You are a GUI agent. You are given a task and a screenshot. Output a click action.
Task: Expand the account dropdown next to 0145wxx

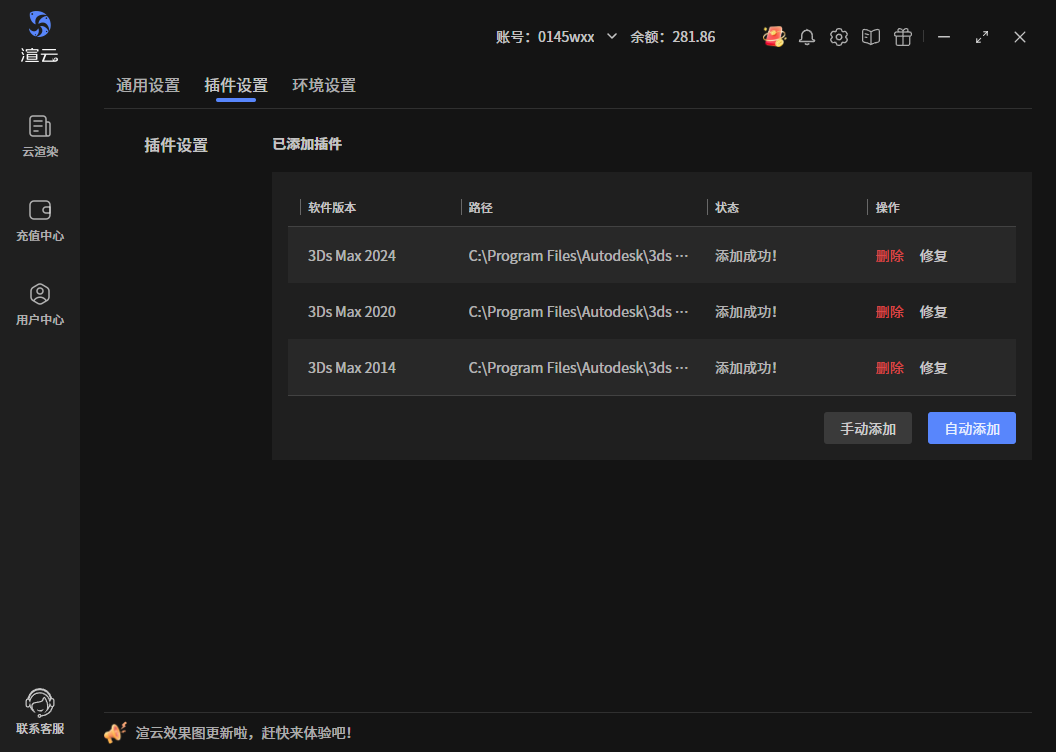pyautogui.click(x=612, y=36)
